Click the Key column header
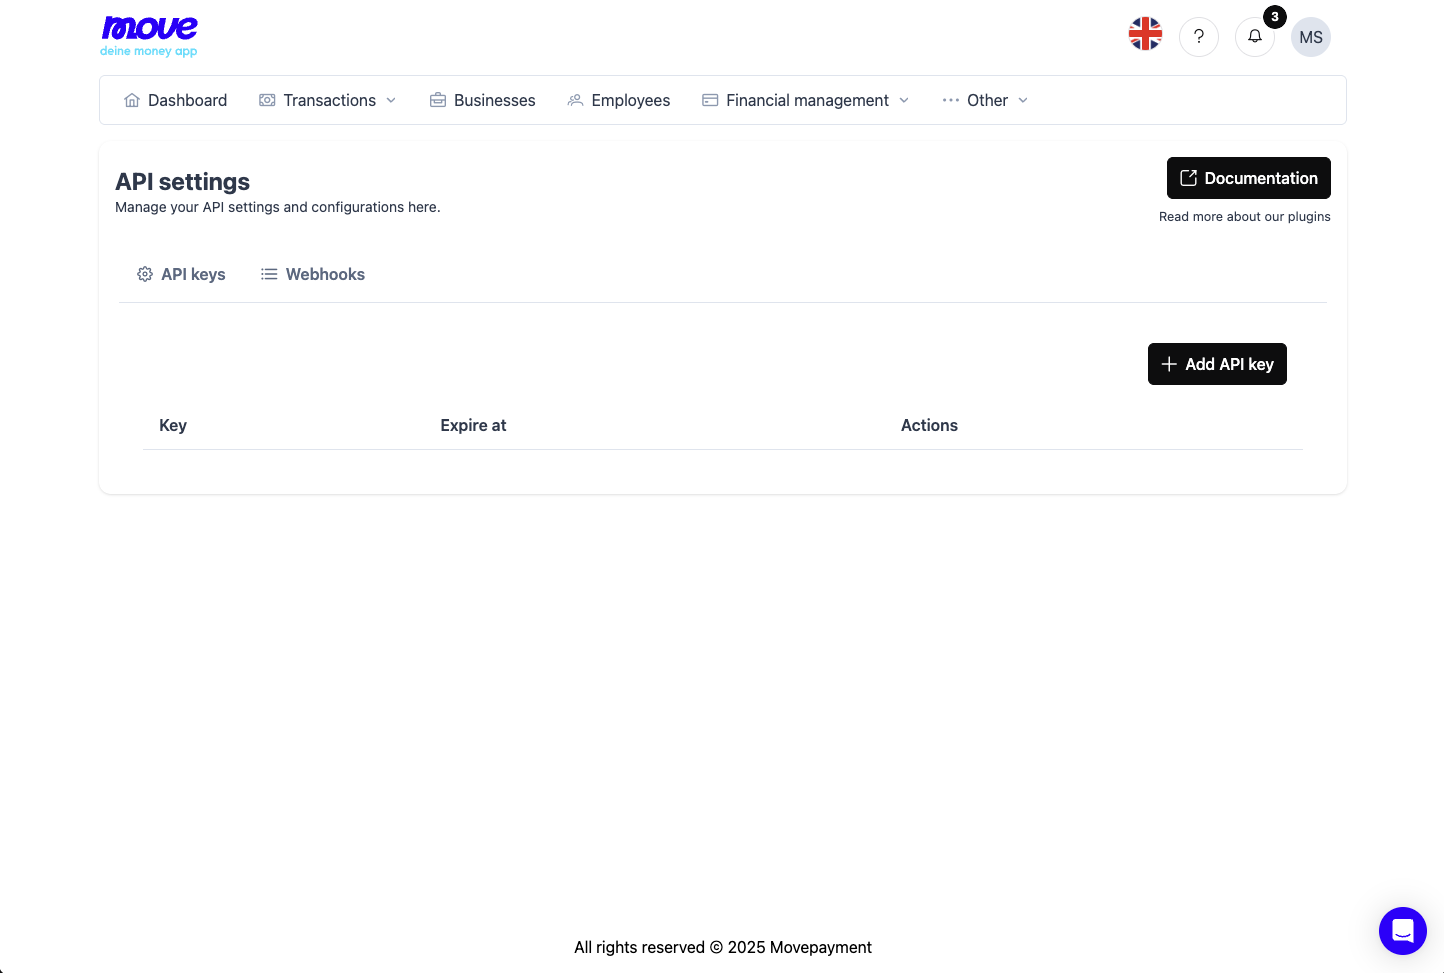The image size is (1444, 973). point(173,425)
